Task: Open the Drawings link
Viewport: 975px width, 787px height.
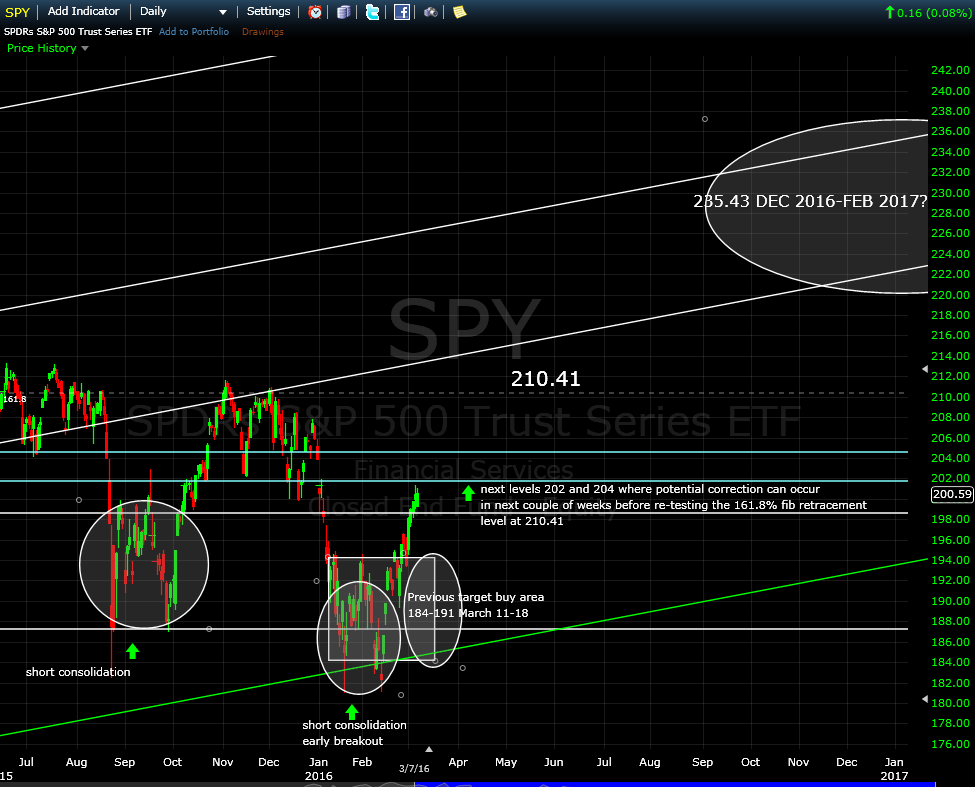Action: [x=262, y=32]
